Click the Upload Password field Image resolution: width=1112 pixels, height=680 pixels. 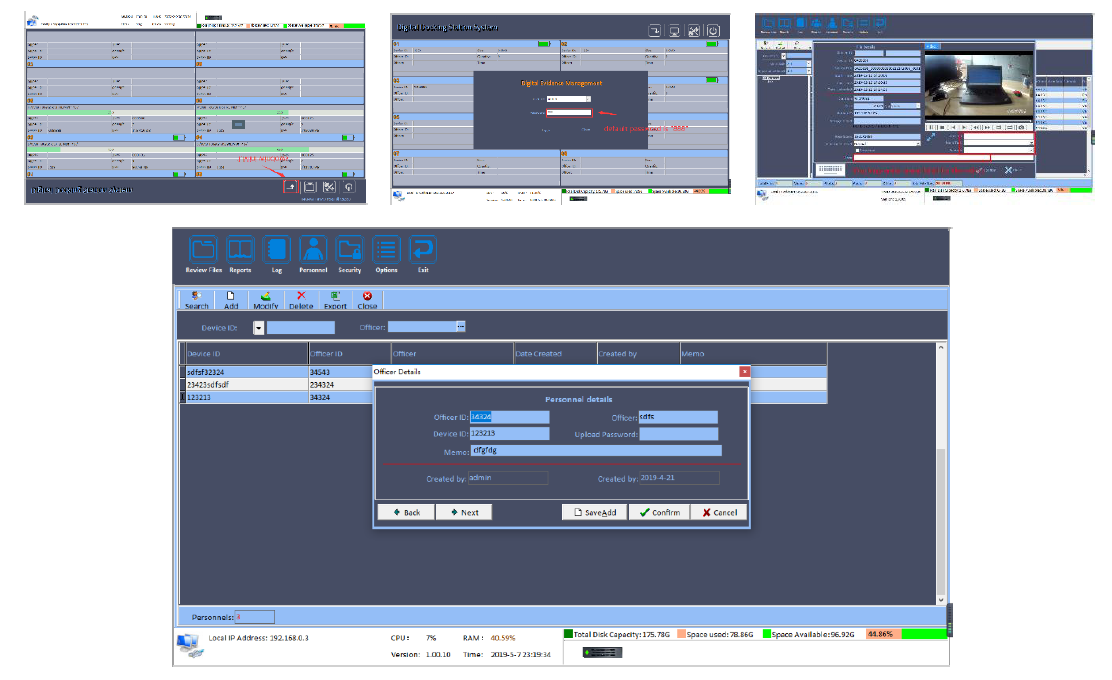tap(678, 434)
